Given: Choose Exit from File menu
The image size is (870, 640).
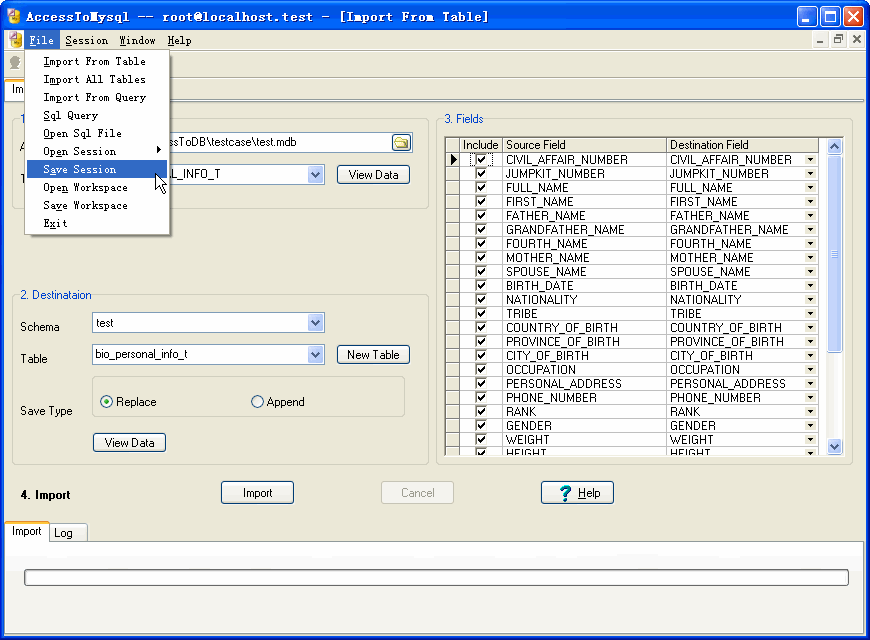Looking at the screenshot, I should 97,223.
